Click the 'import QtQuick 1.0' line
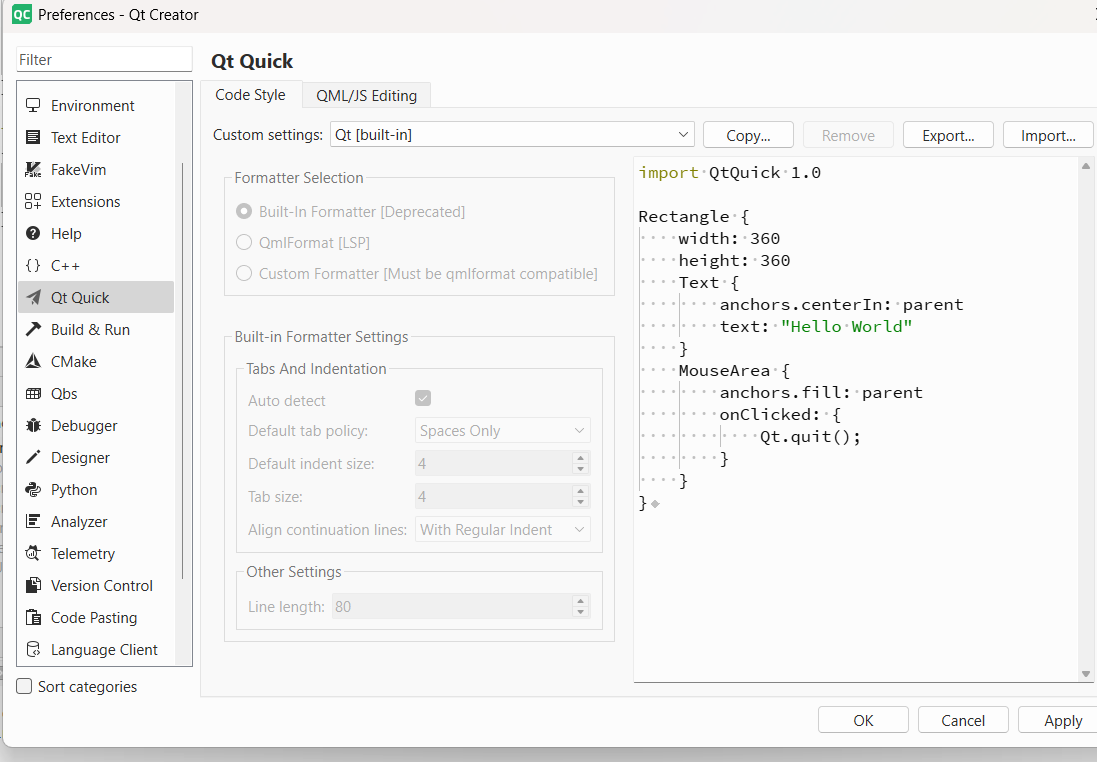This screenshot has width=1097, height=762. 730,173
